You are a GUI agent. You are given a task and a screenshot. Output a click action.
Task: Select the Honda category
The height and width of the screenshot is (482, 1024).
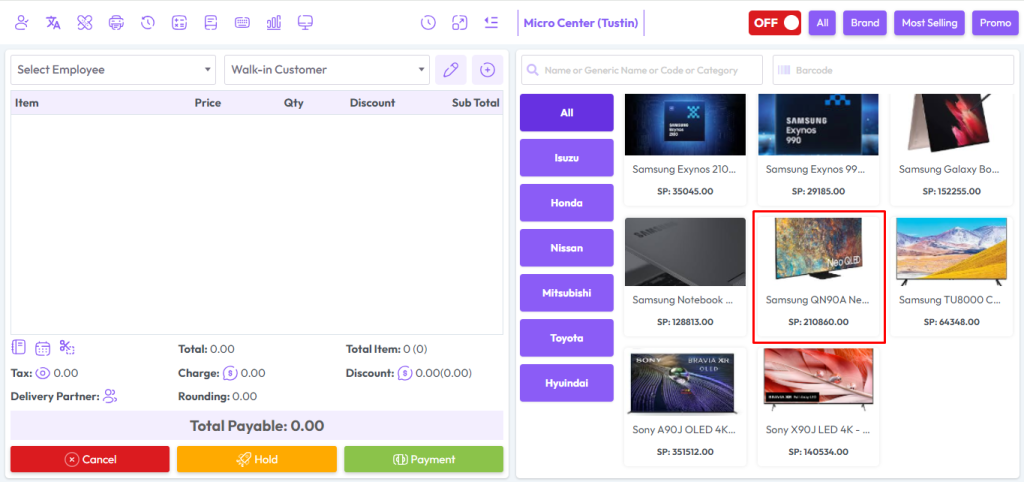point(566,202)
